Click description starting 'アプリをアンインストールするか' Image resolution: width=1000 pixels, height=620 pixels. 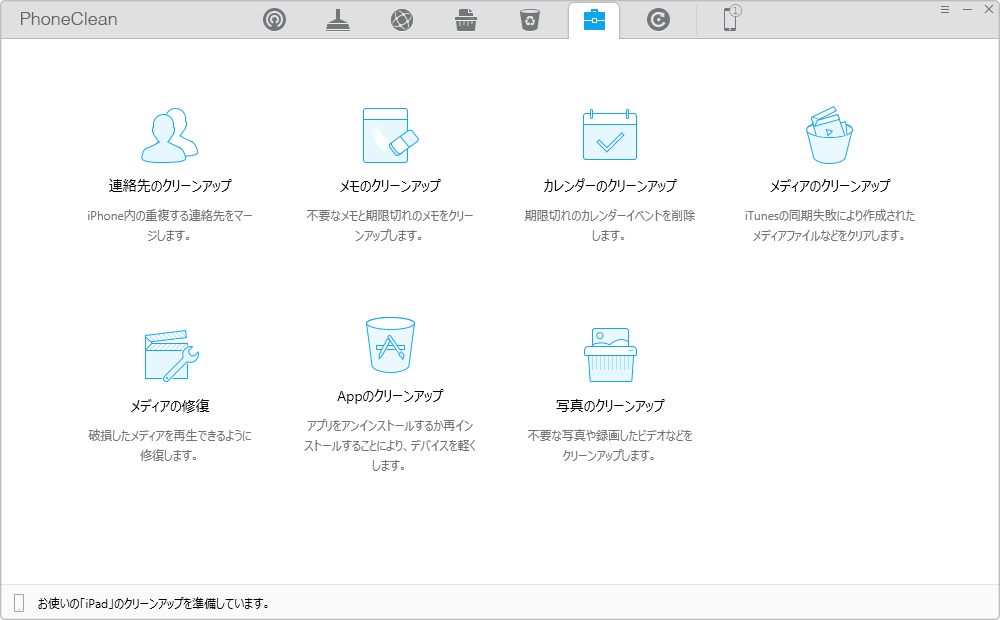[x=390, y=445]
